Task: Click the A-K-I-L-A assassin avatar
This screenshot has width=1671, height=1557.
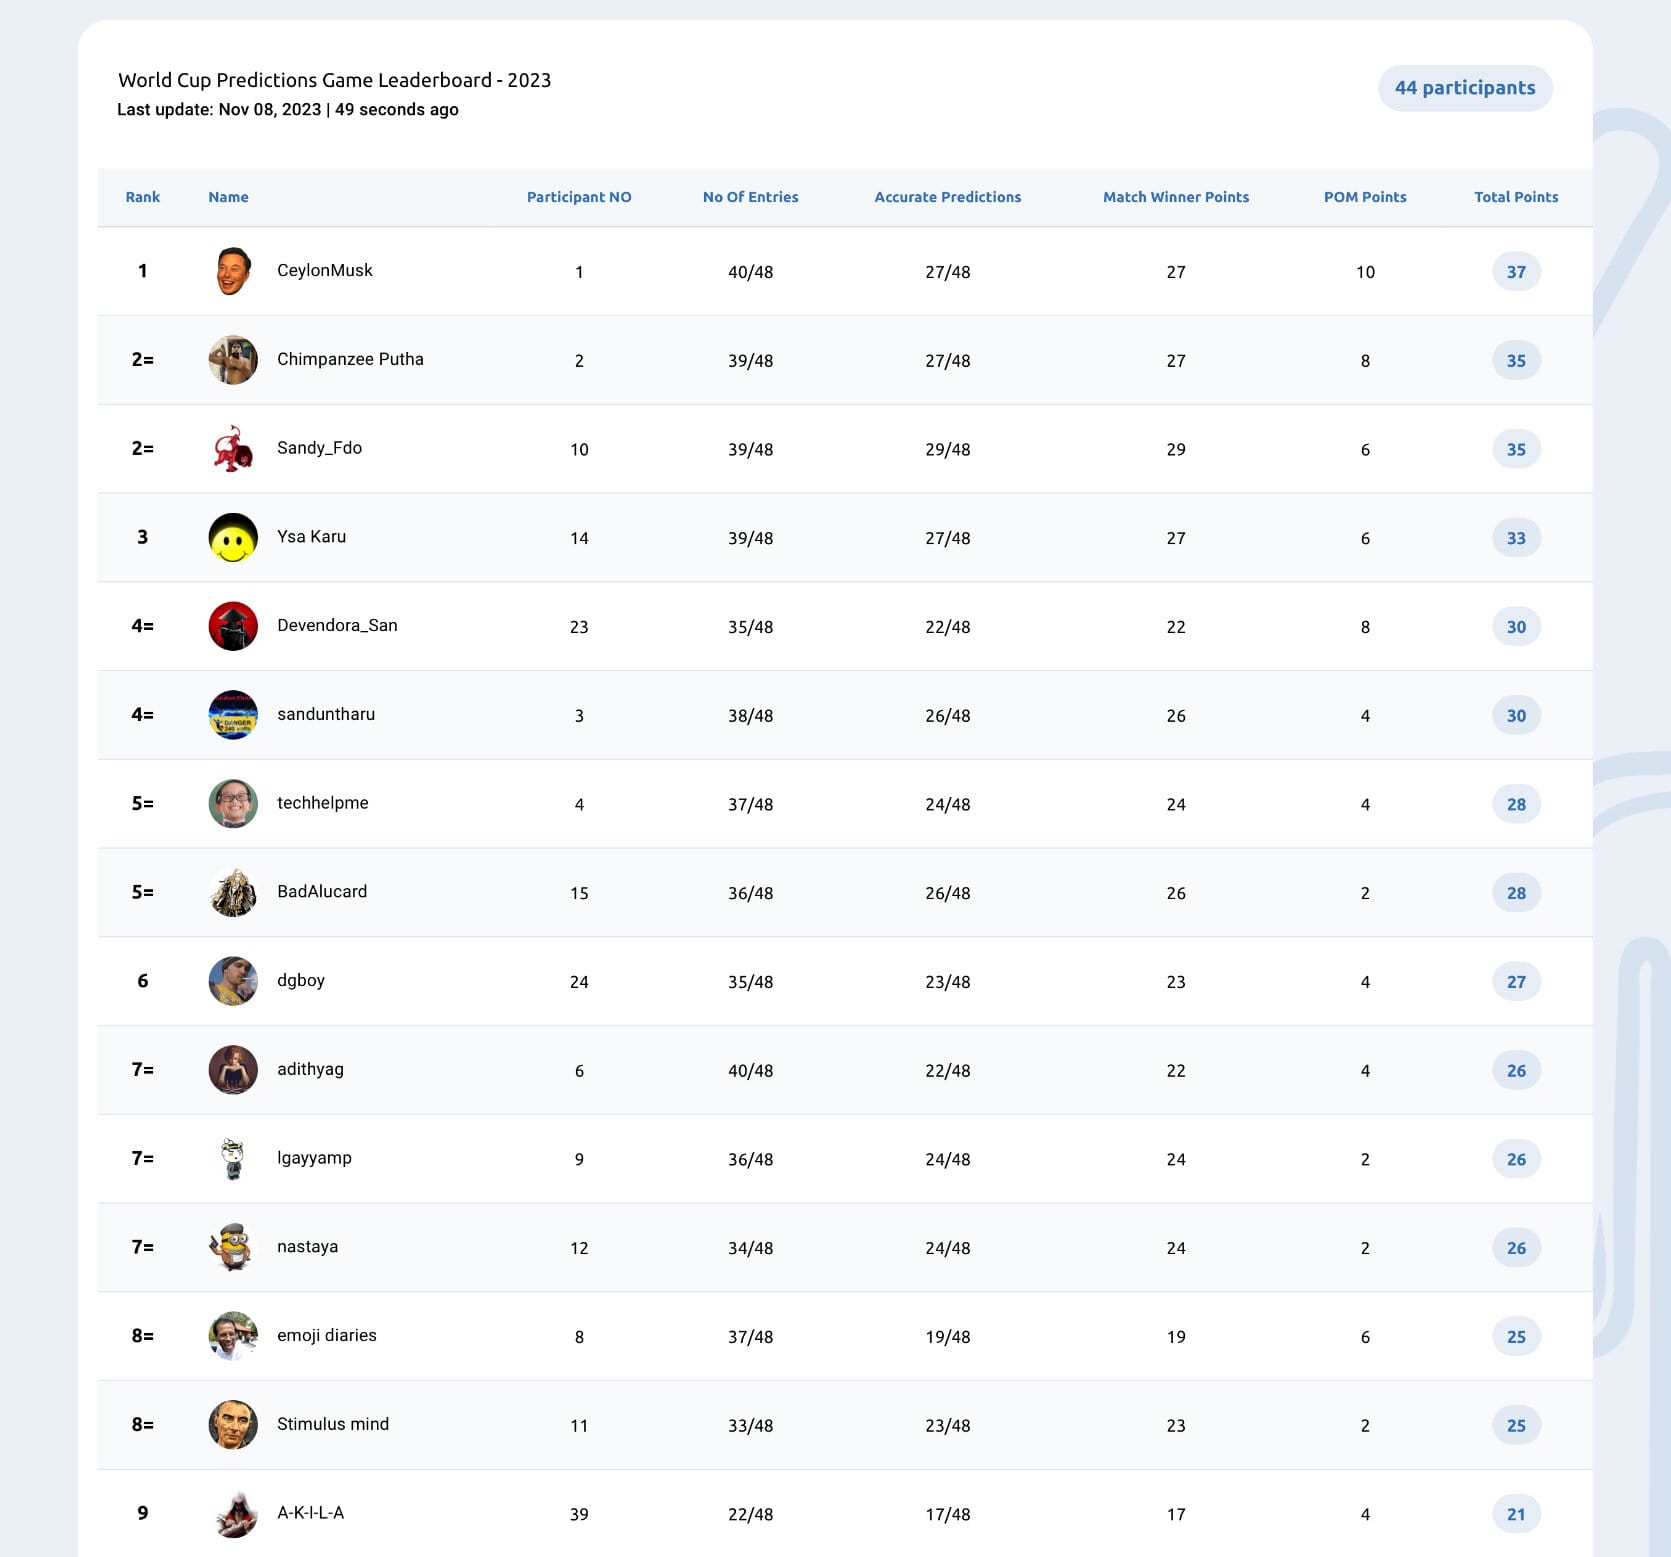Action: tap(233, 1514)
